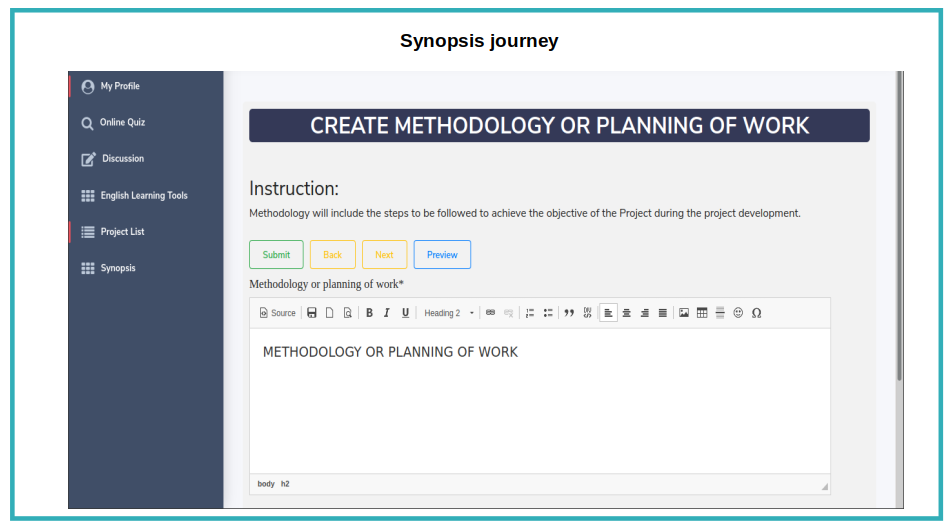Click the document Preview magnifier icon
Viewport: 951px width, 529px height.
348,313
